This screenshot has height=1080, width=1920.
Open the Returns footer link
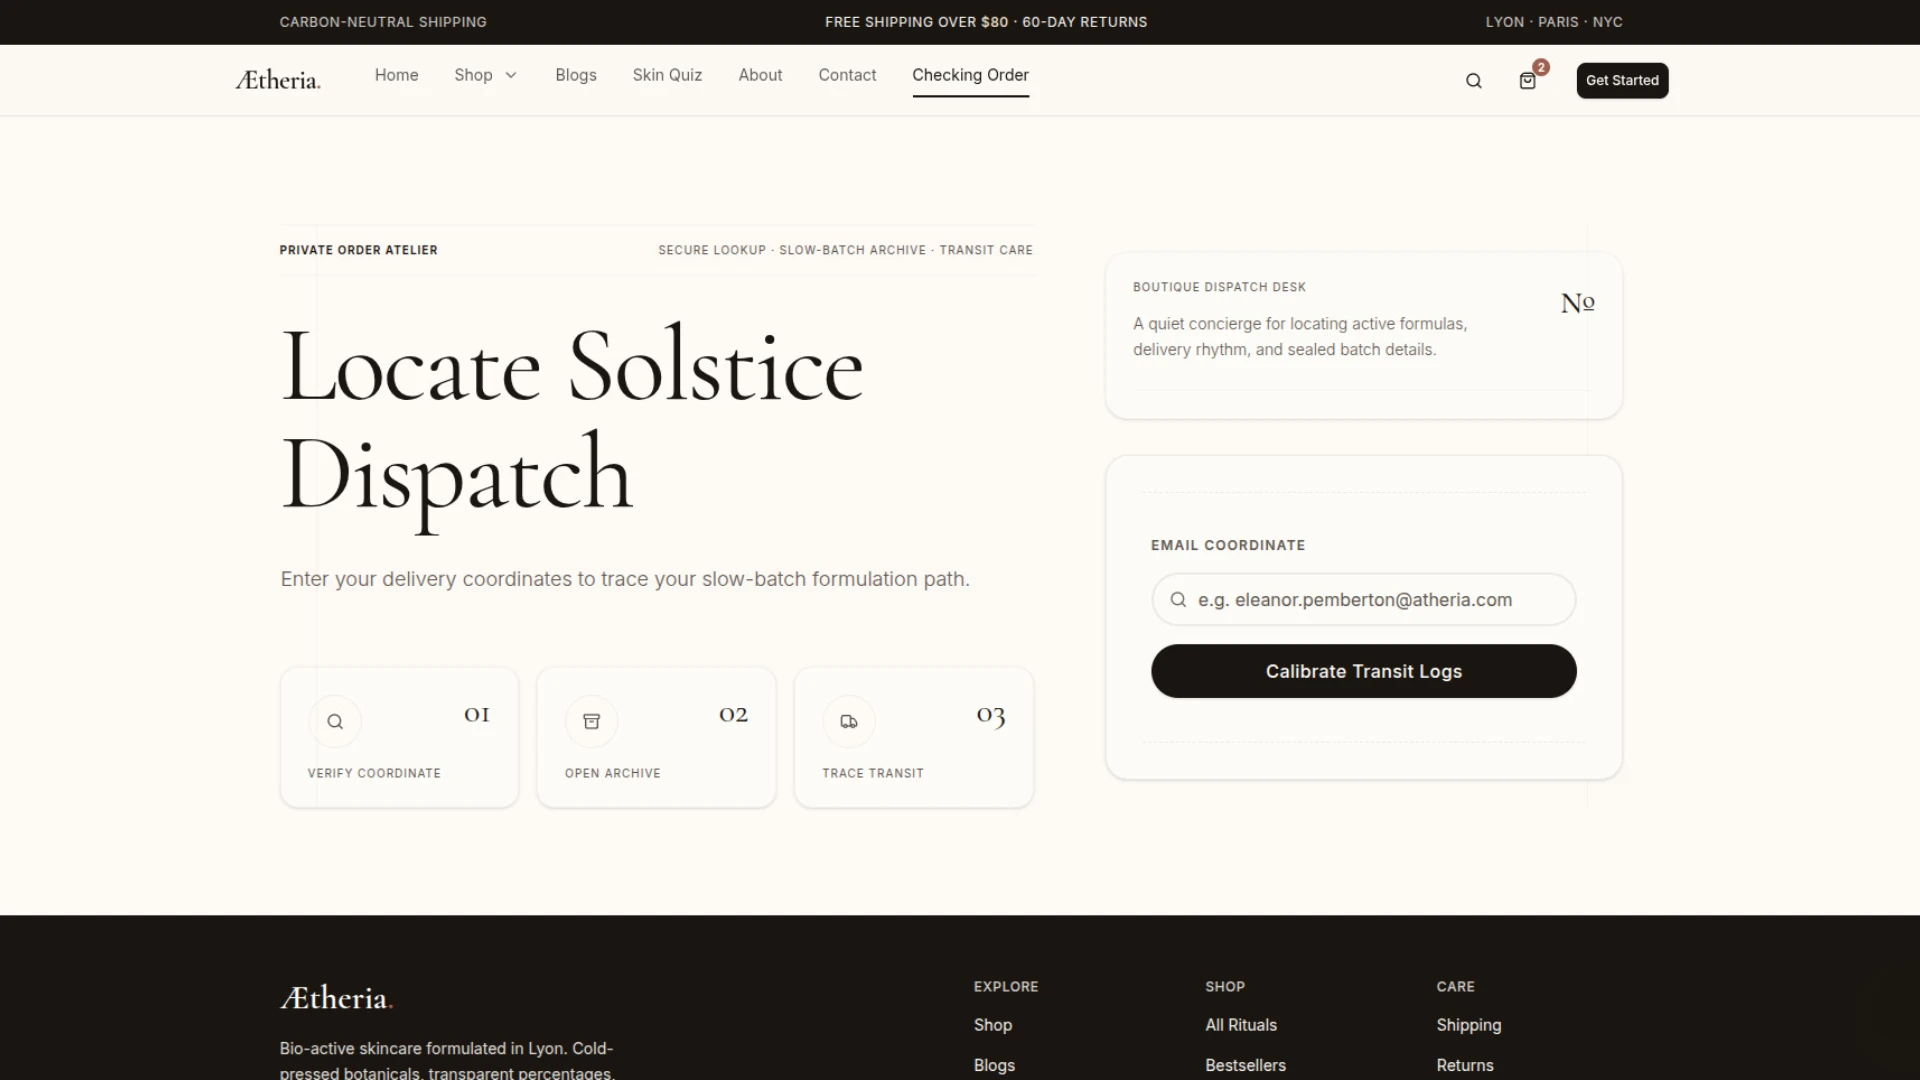[x=1465, y=1065]
